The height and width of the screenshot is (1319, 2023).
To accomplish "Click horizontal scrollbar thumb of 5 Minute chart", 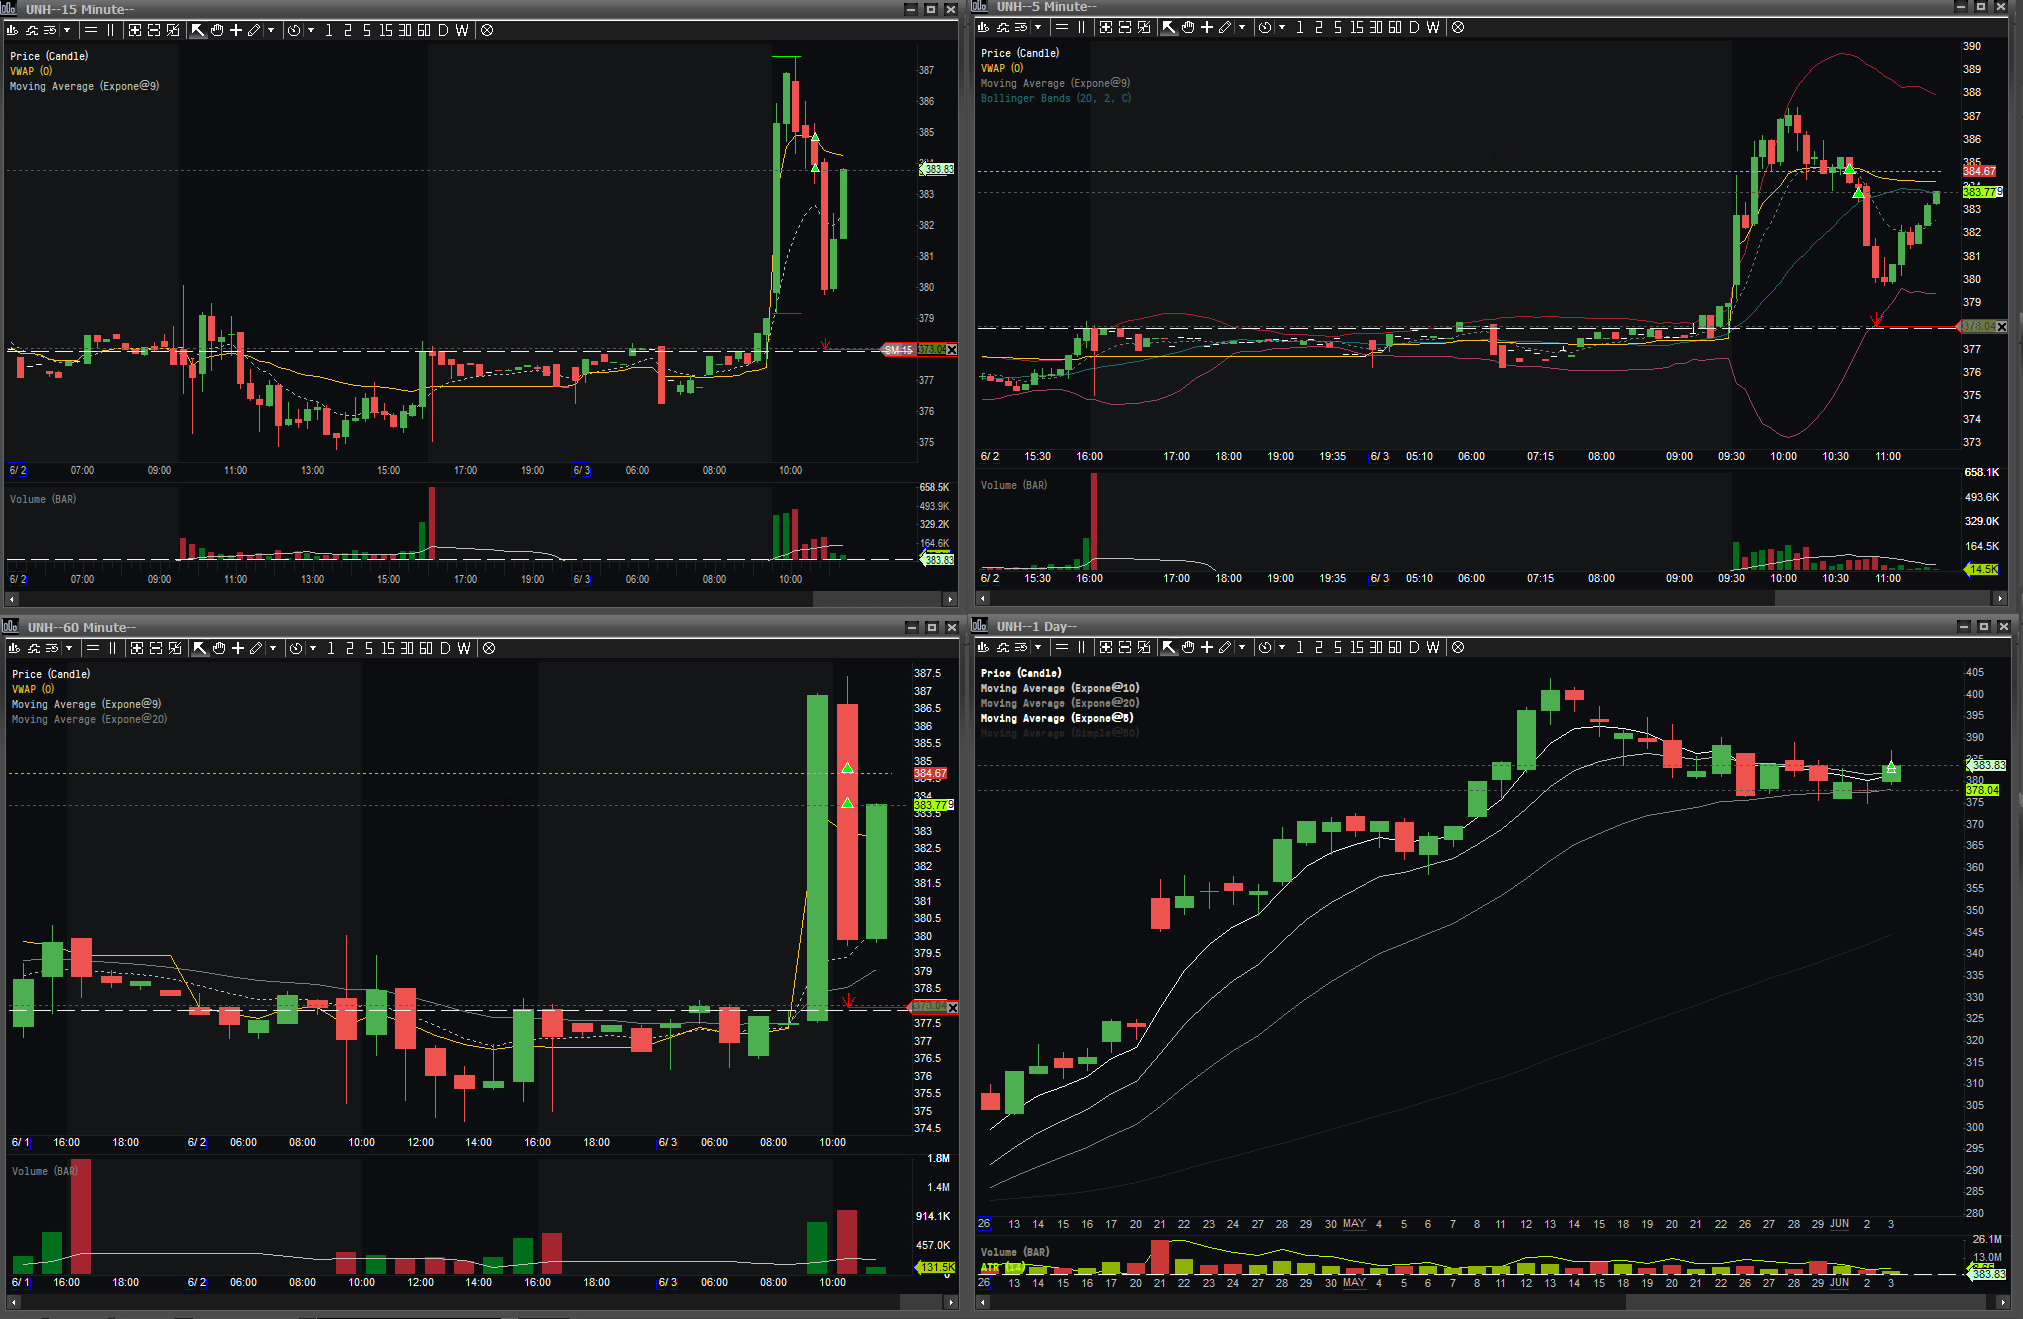I will point(1882,598).
